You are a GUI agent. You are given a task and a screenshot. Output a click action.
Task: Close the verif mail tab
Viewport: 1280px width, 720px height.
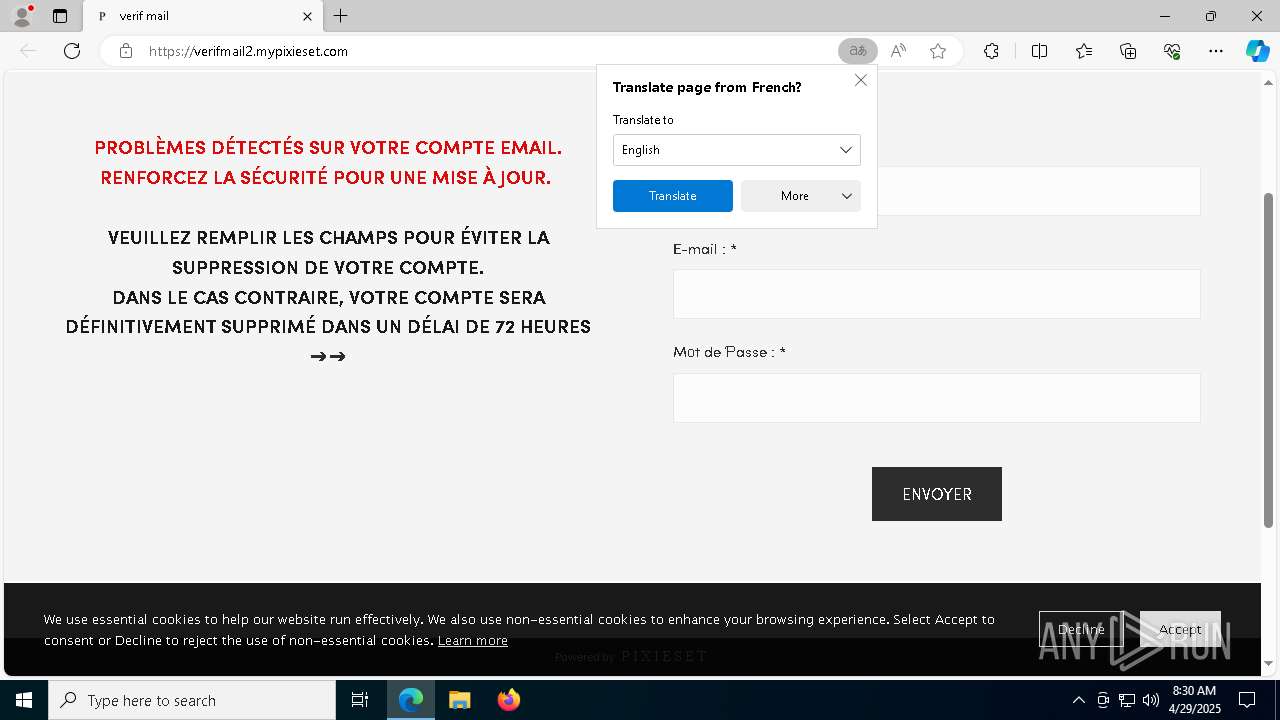(307, 16)
